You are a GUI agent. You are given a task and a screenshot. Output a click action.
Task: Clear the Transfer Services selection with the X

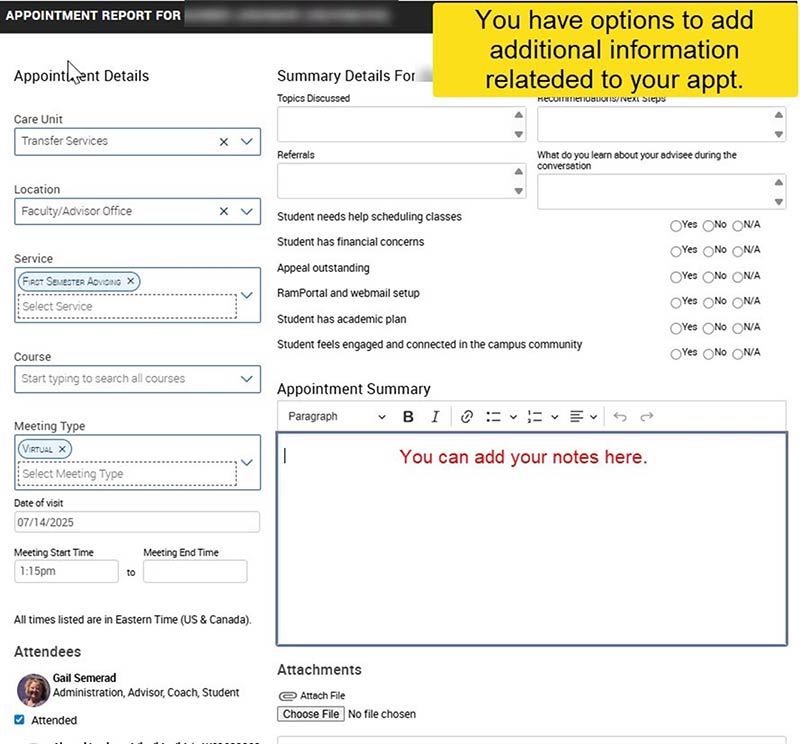tap(223, 141)
